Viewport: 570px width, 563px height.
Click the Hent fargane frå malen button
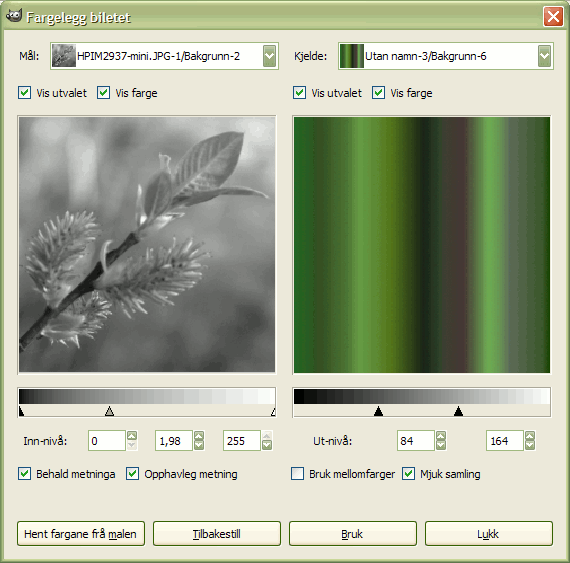coord(81,534)
